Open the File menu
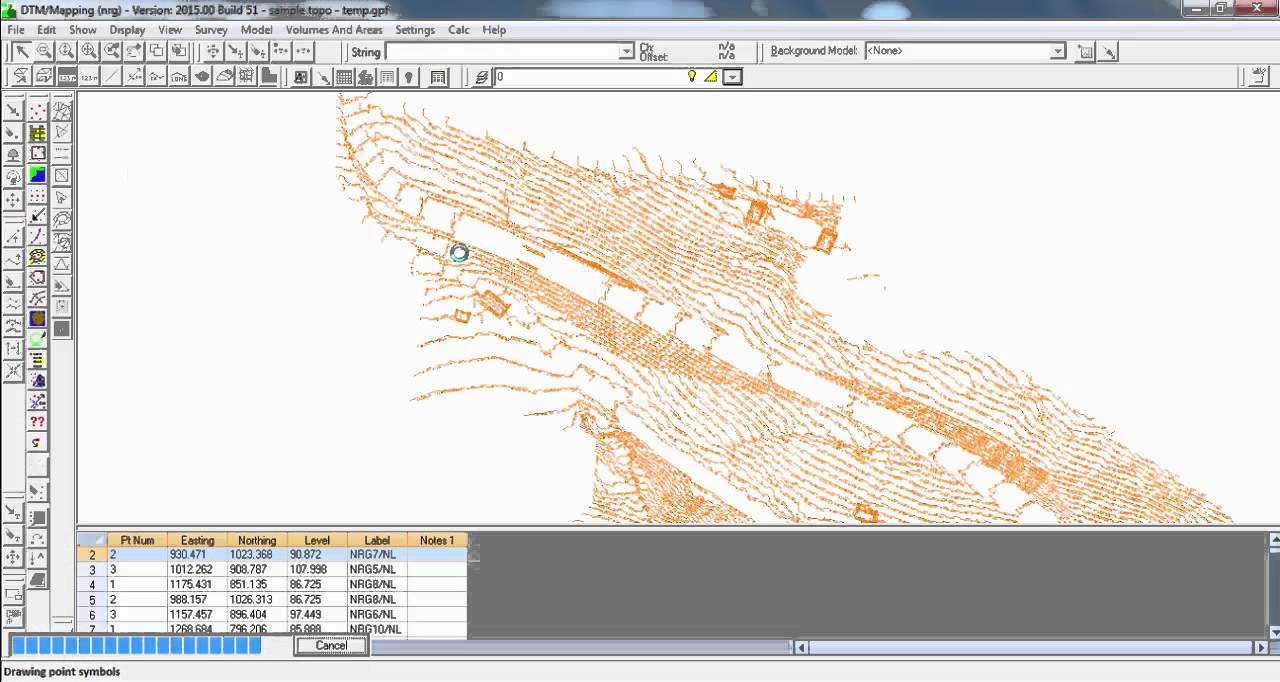Viewport: 1280px width, 682px height. (16, 30)
